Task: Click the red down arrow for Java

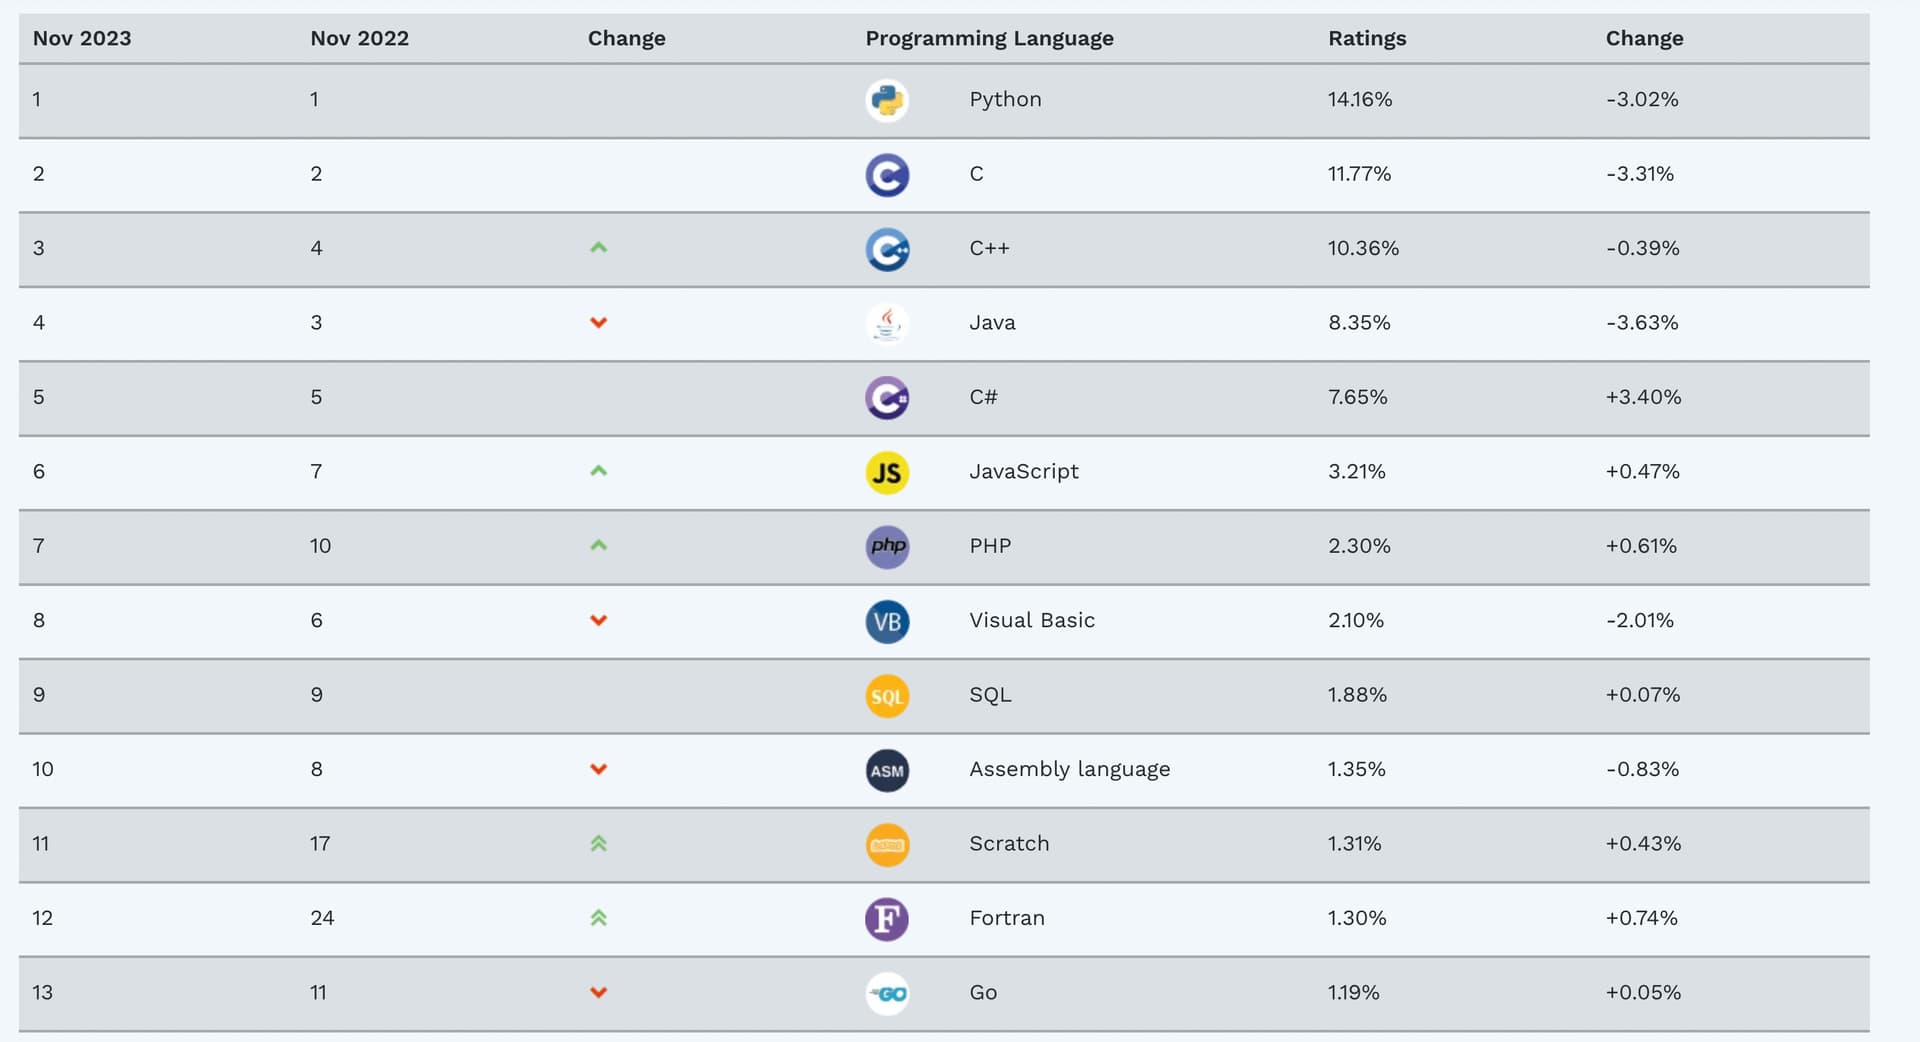Action: 599,322
